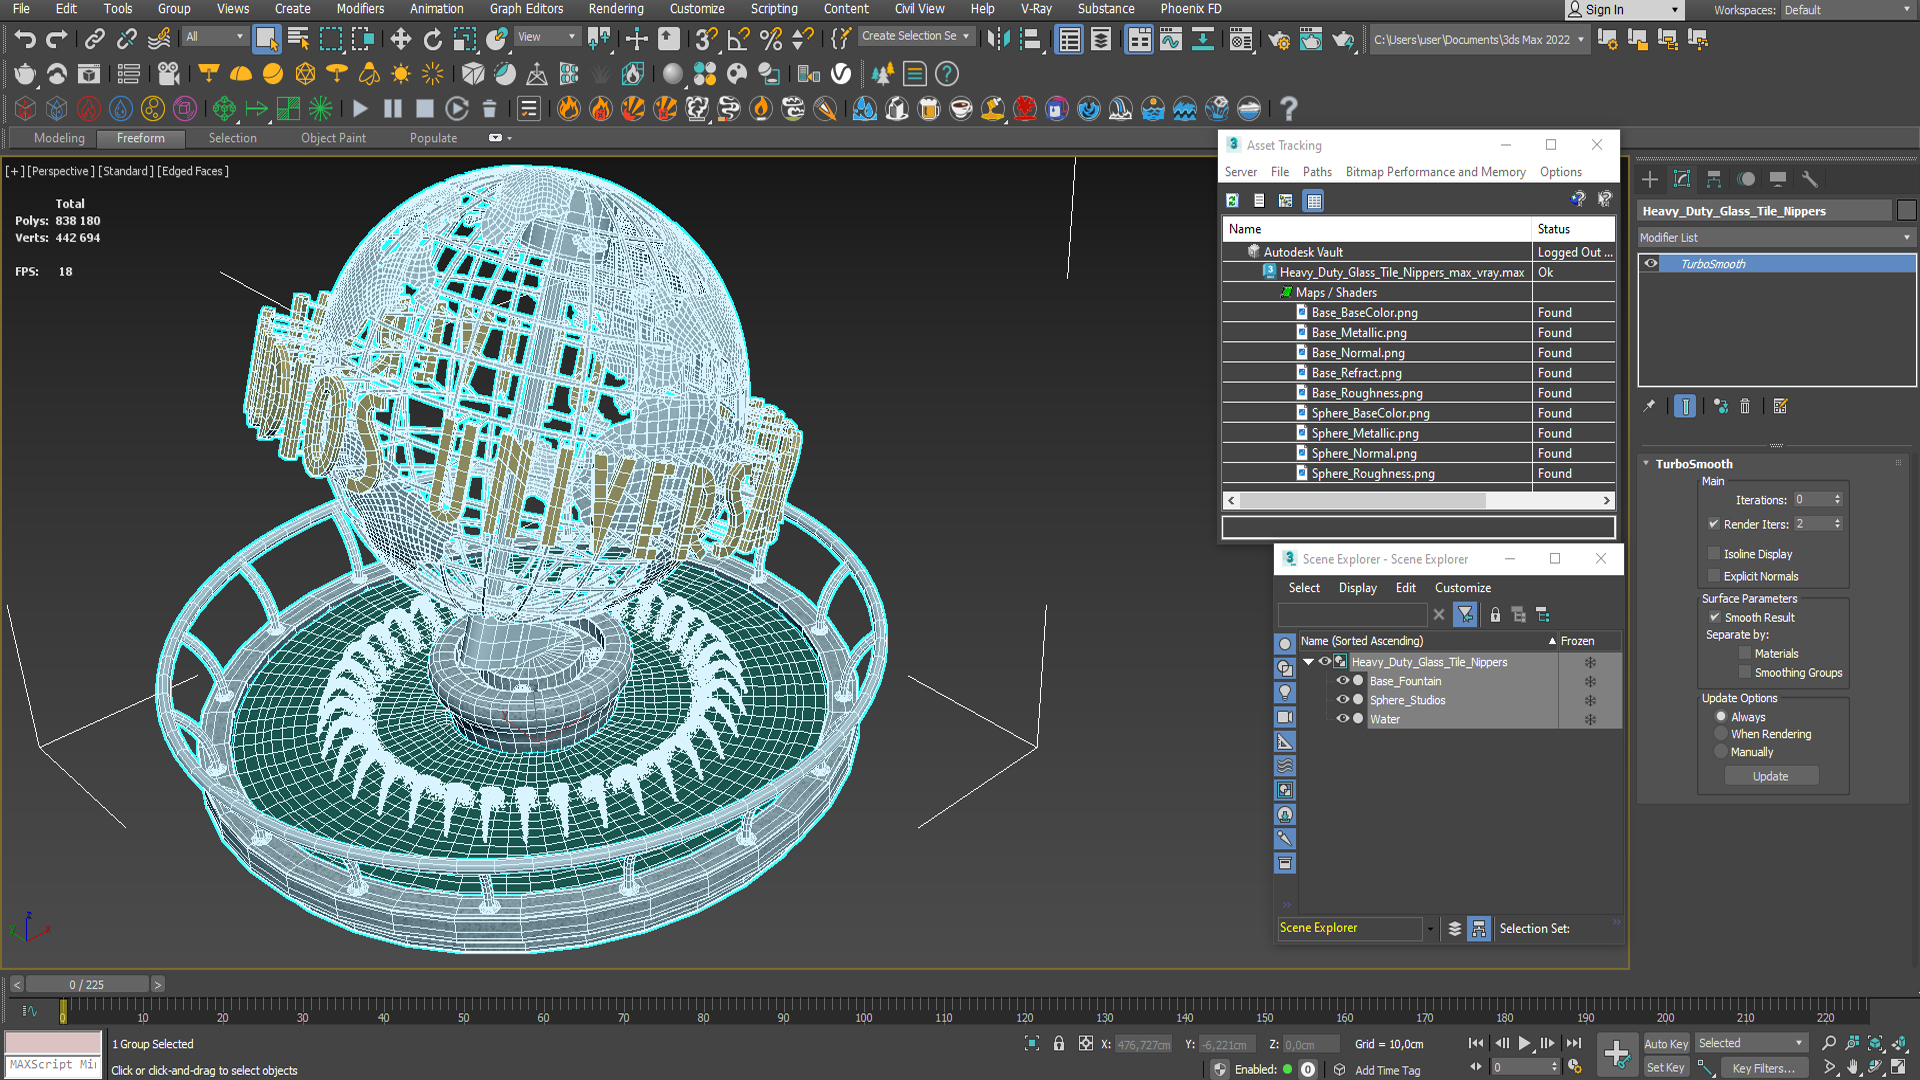1920x1080 pixels.
Task: Click Configure Modifier Sets icon
Action: tap(1781, 406)
